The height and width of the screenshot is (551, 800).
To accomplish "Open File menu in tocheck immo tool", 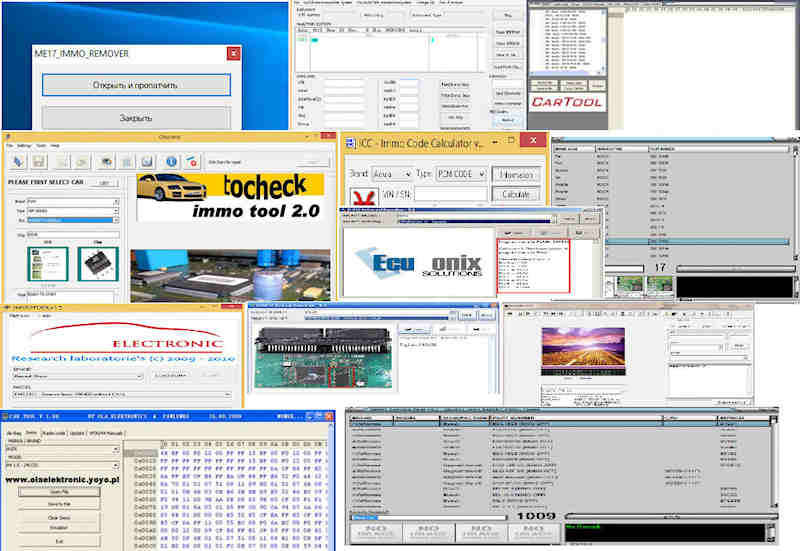I will pyautogui.click(x=10, y=146).
